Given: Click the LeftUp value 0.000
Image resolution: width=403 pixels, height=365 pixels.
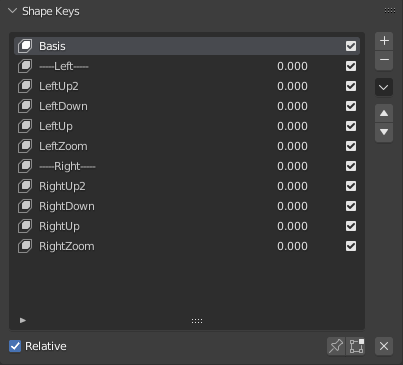Looking at the screenshot, I should (x=292, y=126).
